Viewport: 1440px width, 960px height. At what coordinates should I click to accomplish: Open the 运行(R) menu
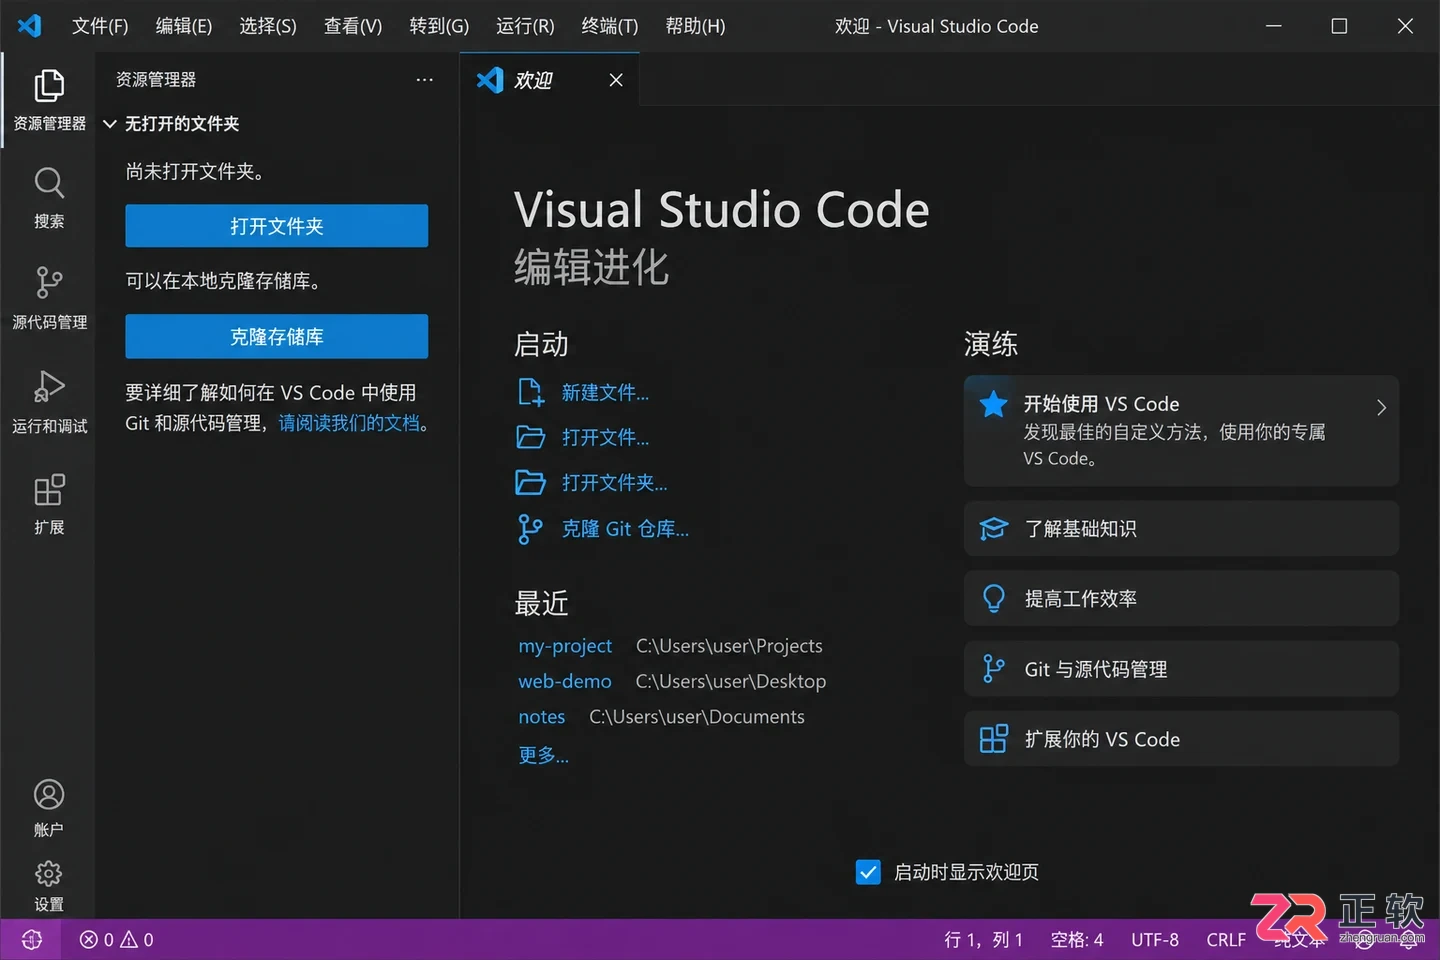(525, 26)
